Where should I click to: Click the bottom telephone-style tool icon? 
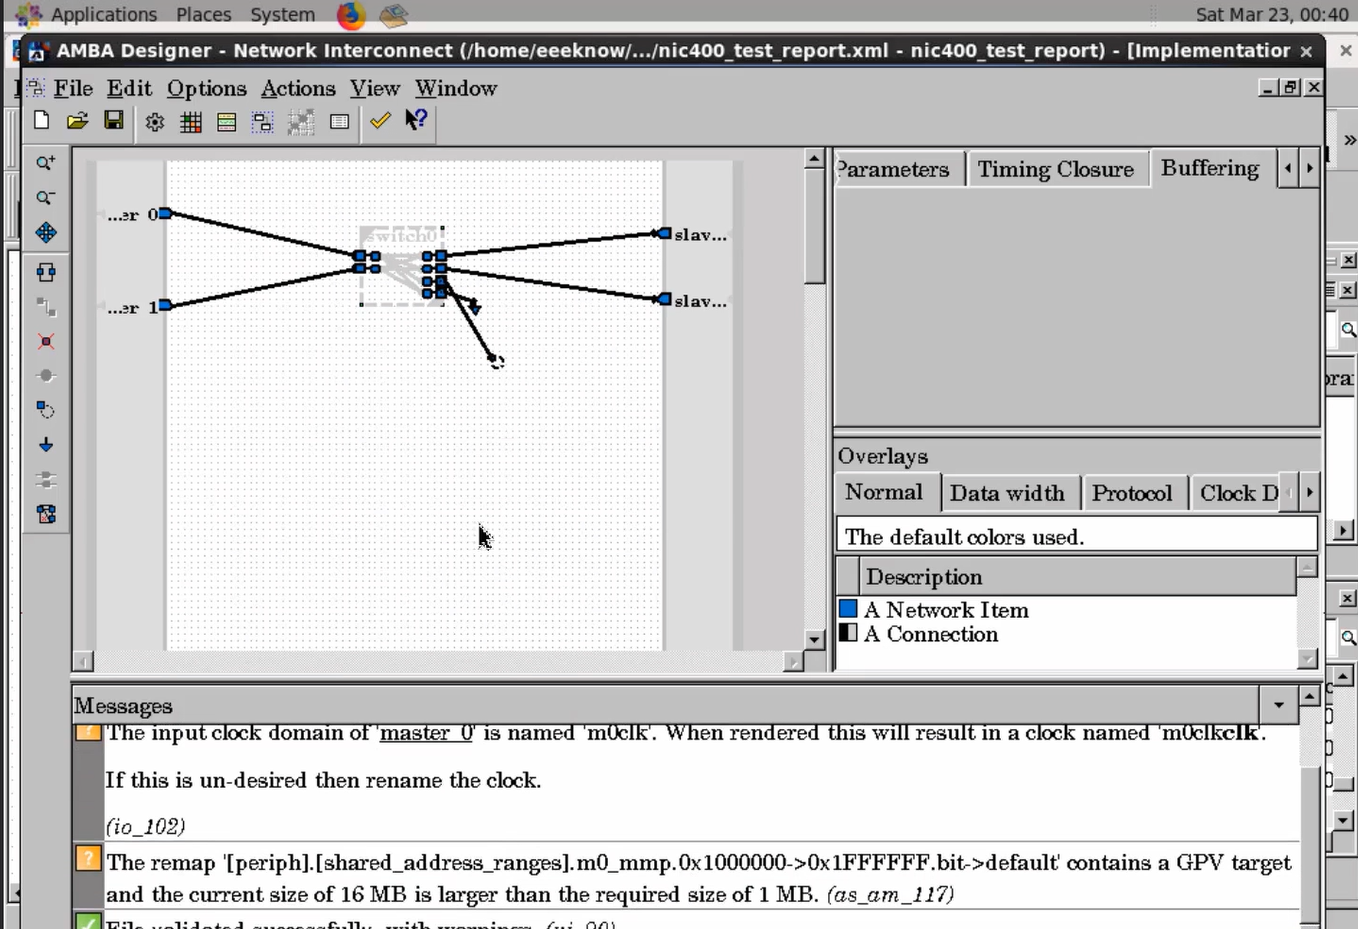coord(46,514)
